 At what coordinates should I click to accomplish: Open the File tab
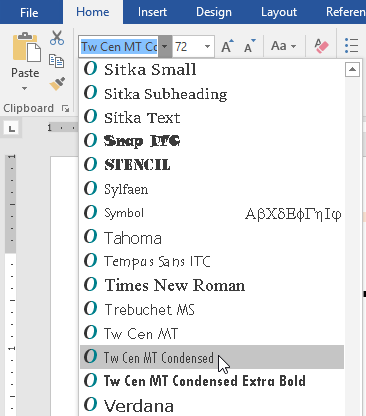click(29, 12)
